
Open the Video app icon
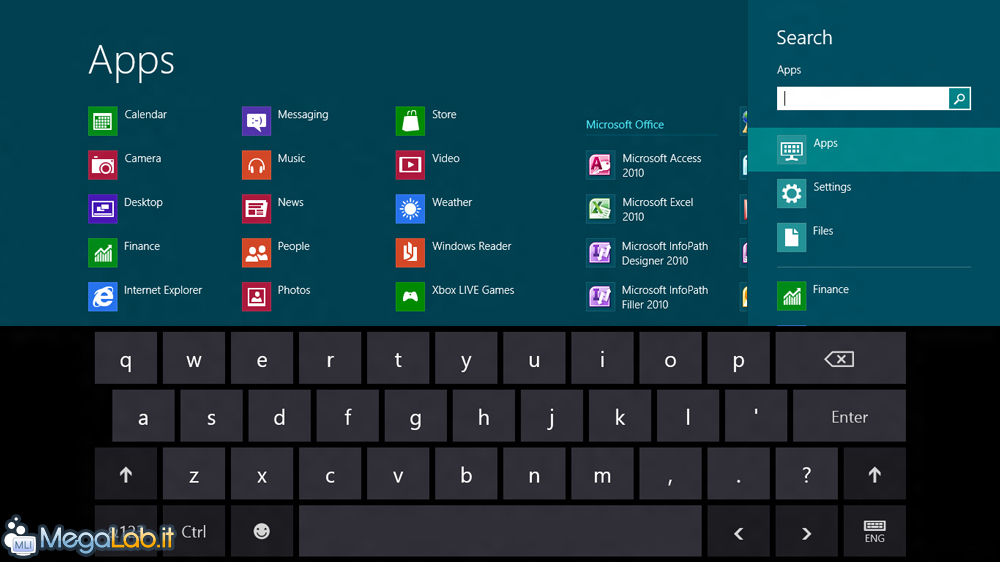pos(410,165)
